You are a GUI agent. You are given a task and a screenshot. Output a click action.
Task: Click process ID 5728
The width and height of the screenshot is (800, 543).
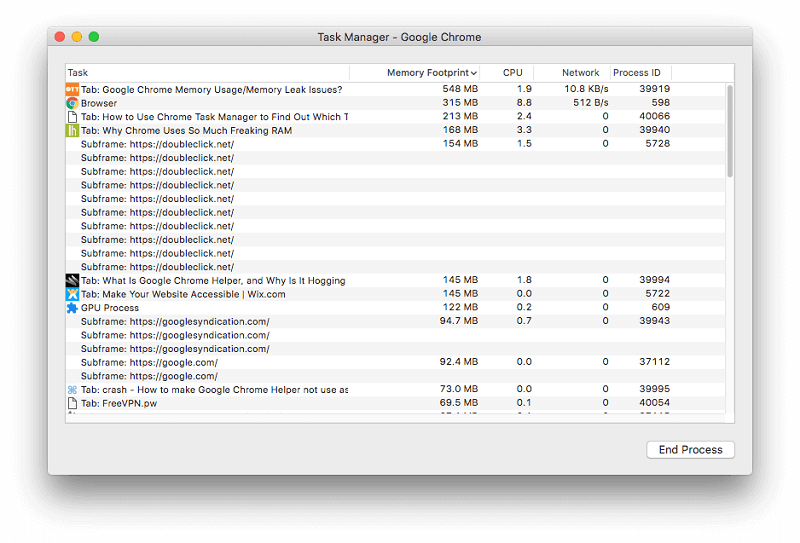[x=657, y=144]
